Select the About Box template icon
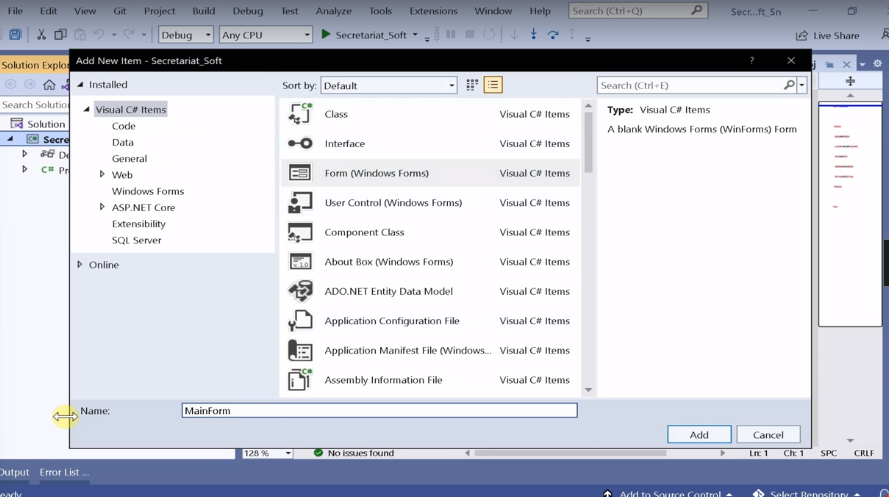The image size is (889, 497). click(299, 262)
